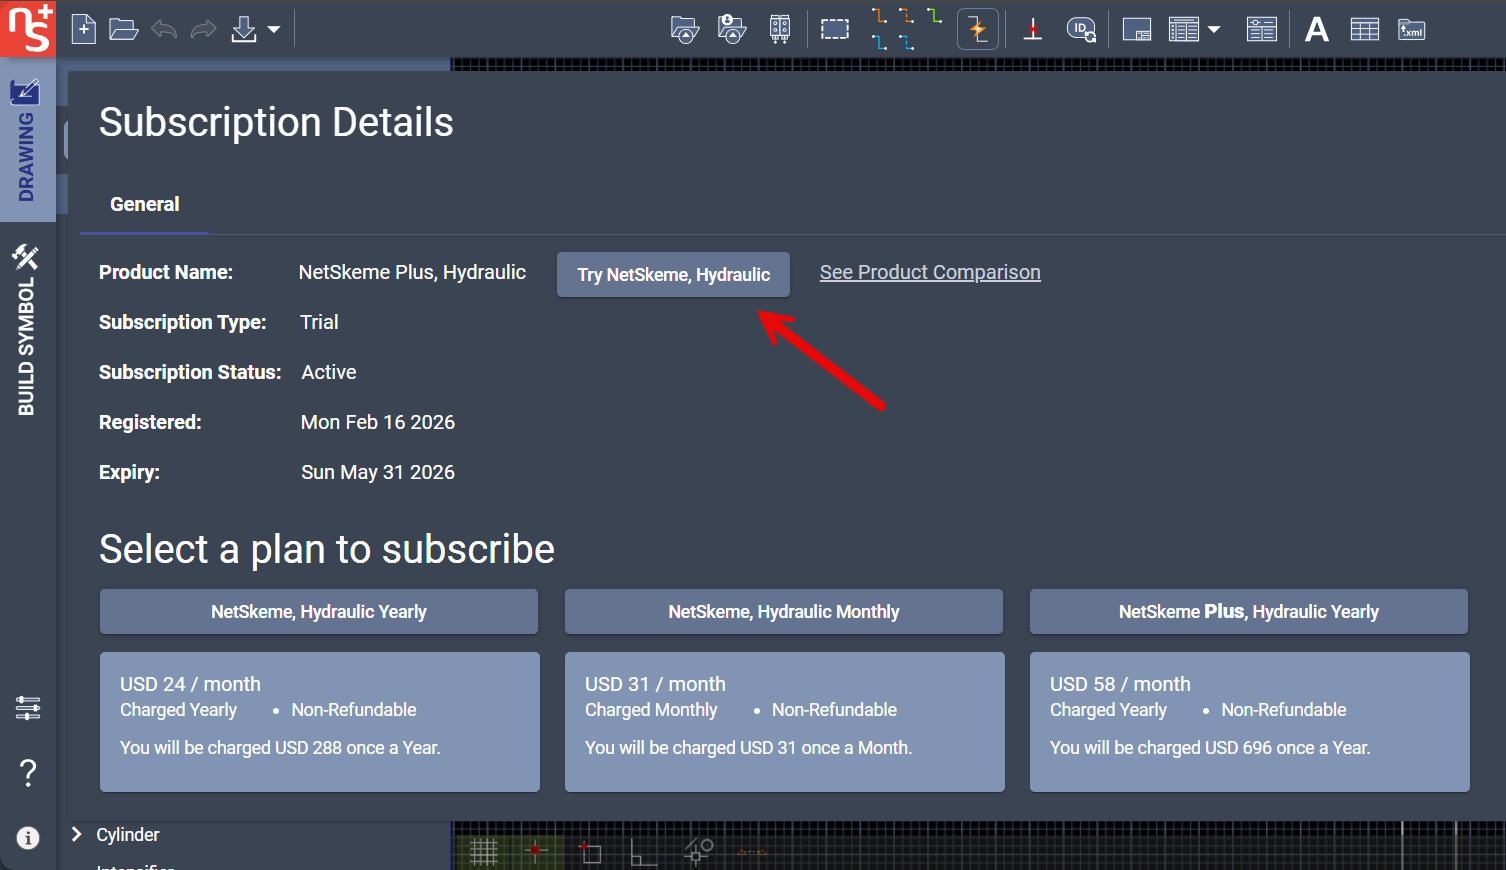Click the parts list table icon
This screenshot has width=1506, height=870.
[1184, 30]
